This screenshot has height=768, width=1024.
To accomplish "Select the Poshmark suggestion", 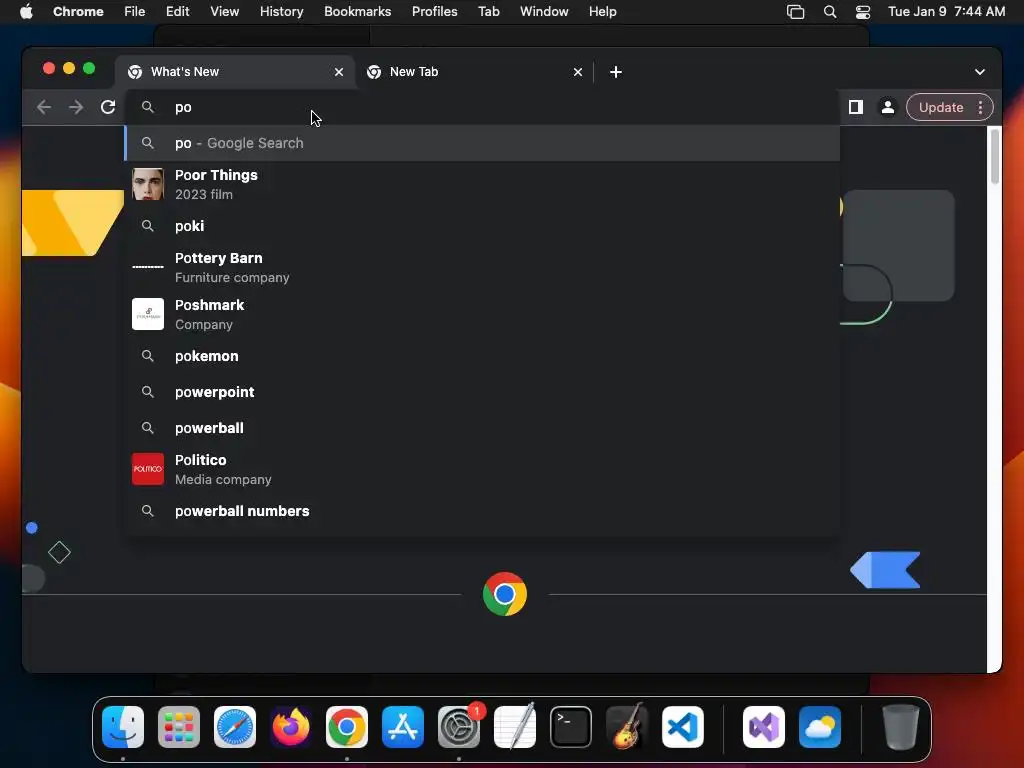I will (482, 314).
